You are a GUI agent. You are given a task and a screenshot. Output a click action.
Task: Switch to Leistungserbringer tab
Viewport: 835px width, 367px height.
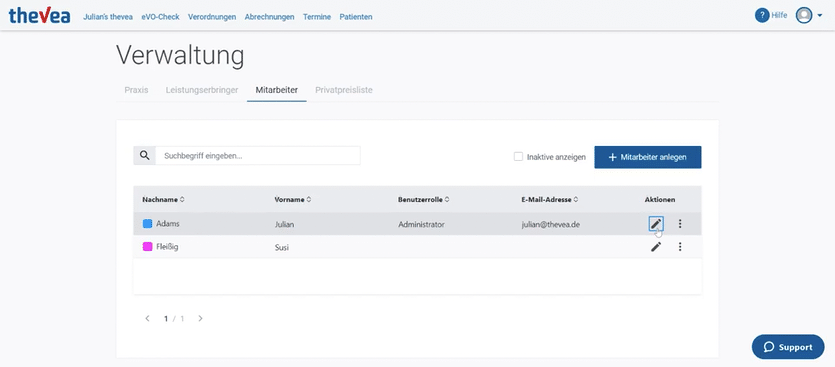(202, 90)
